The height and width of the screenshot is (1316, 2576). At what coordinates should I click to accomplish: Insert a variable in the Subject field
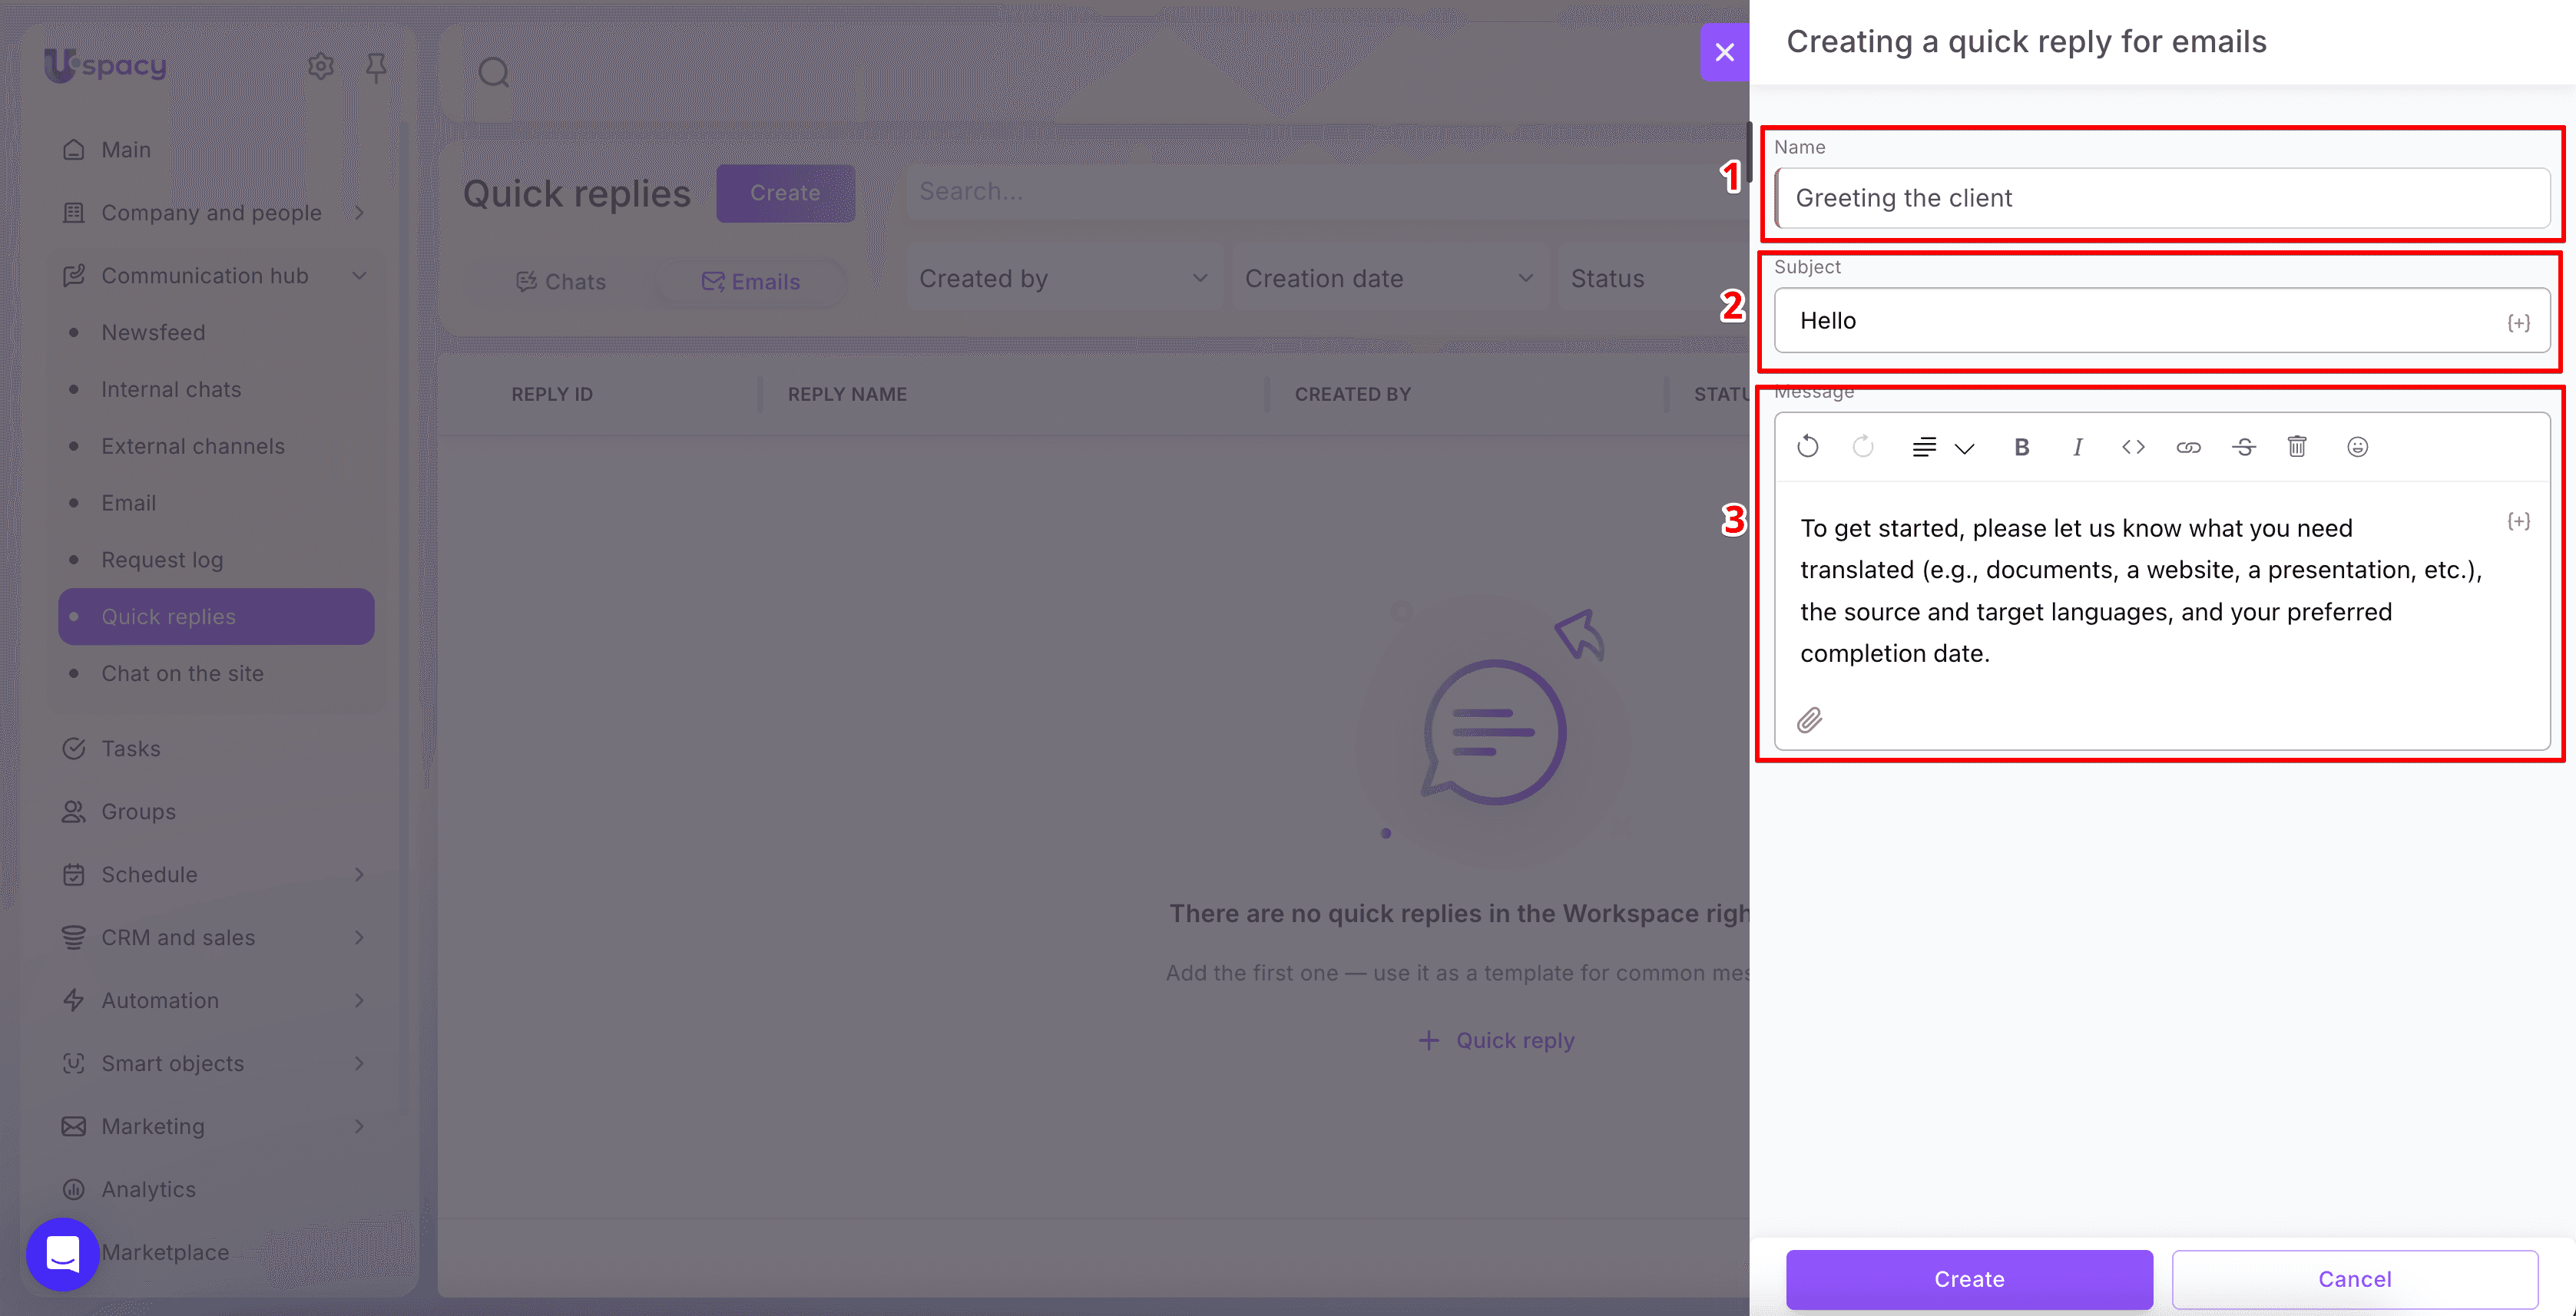click(2518, 322)
